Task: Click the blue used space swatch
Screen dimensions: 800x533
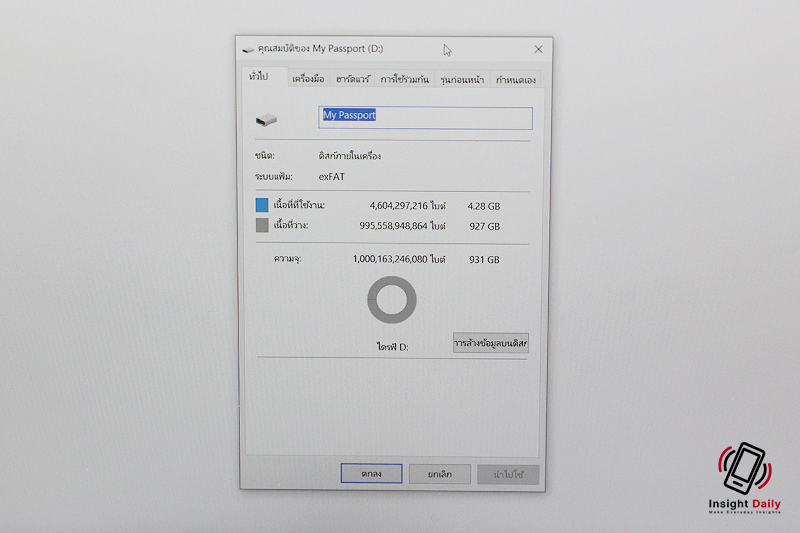Action: [262, 205]
